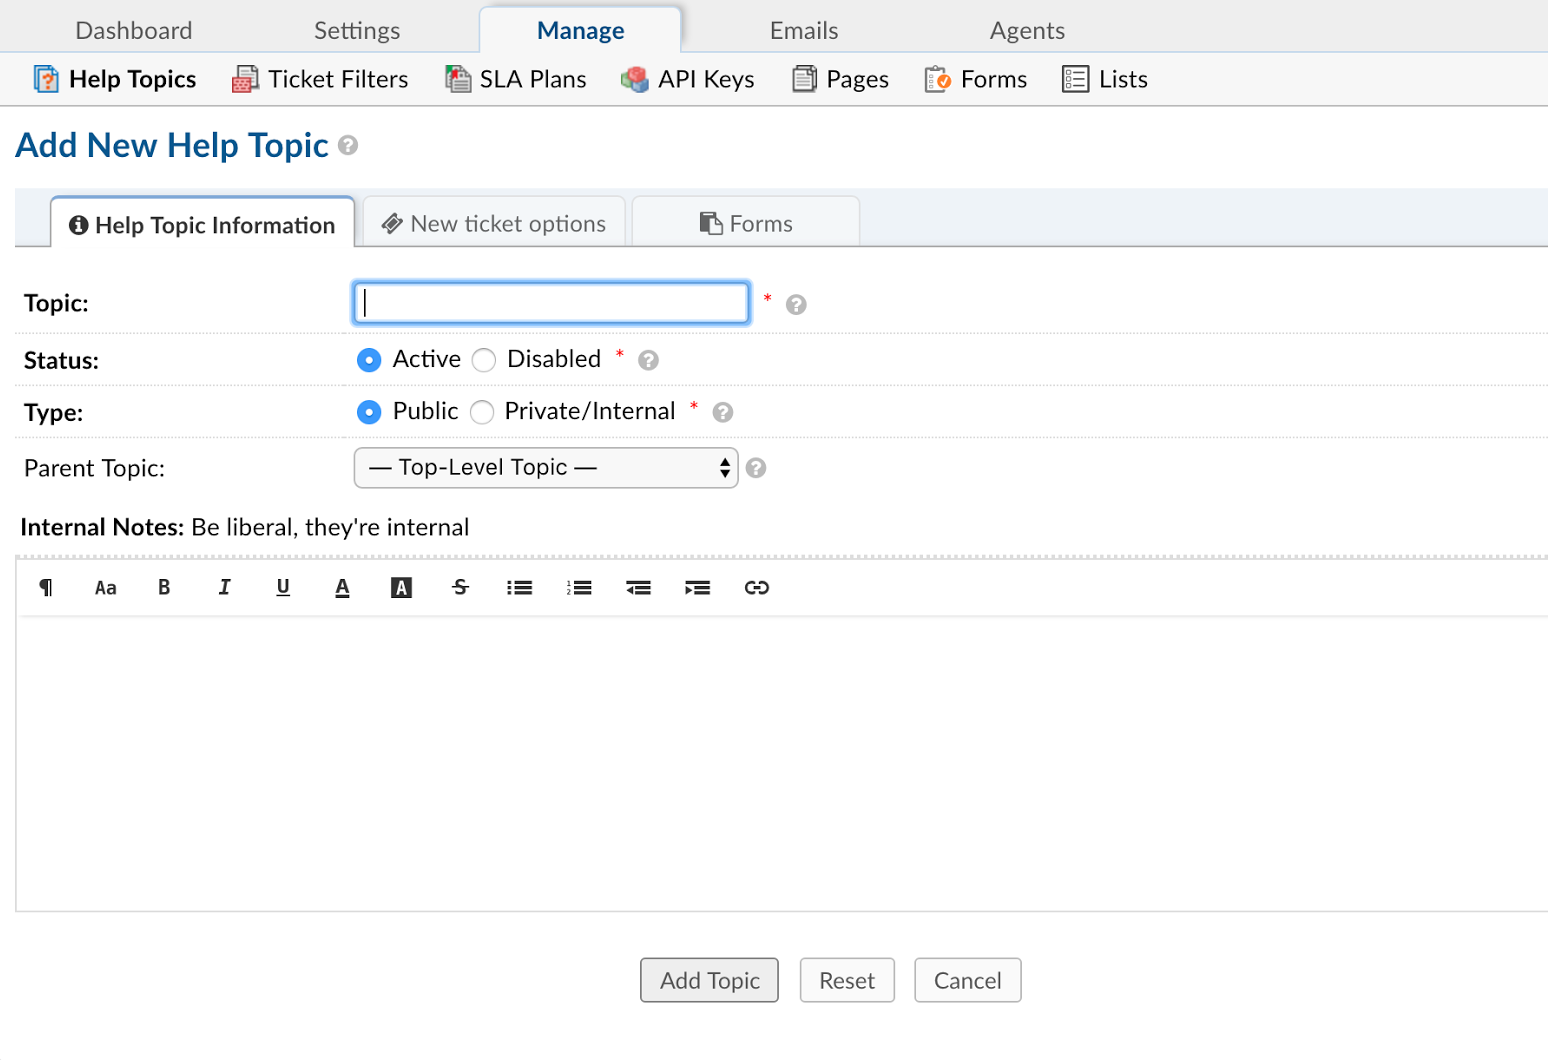Insert a bulleted list in the editor

[519, 588]
